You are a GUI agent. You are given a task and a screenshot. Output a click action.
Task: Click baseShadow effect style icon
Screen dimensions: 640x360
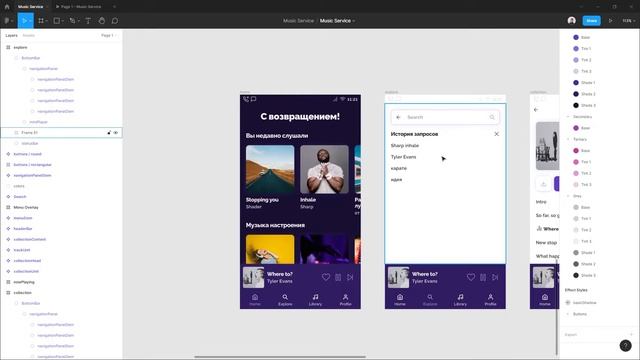568,302
